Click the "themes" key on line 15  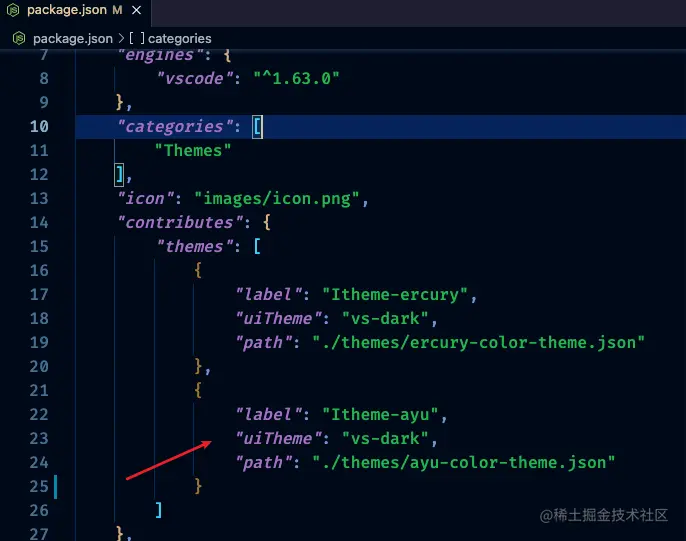click(194, 246)
